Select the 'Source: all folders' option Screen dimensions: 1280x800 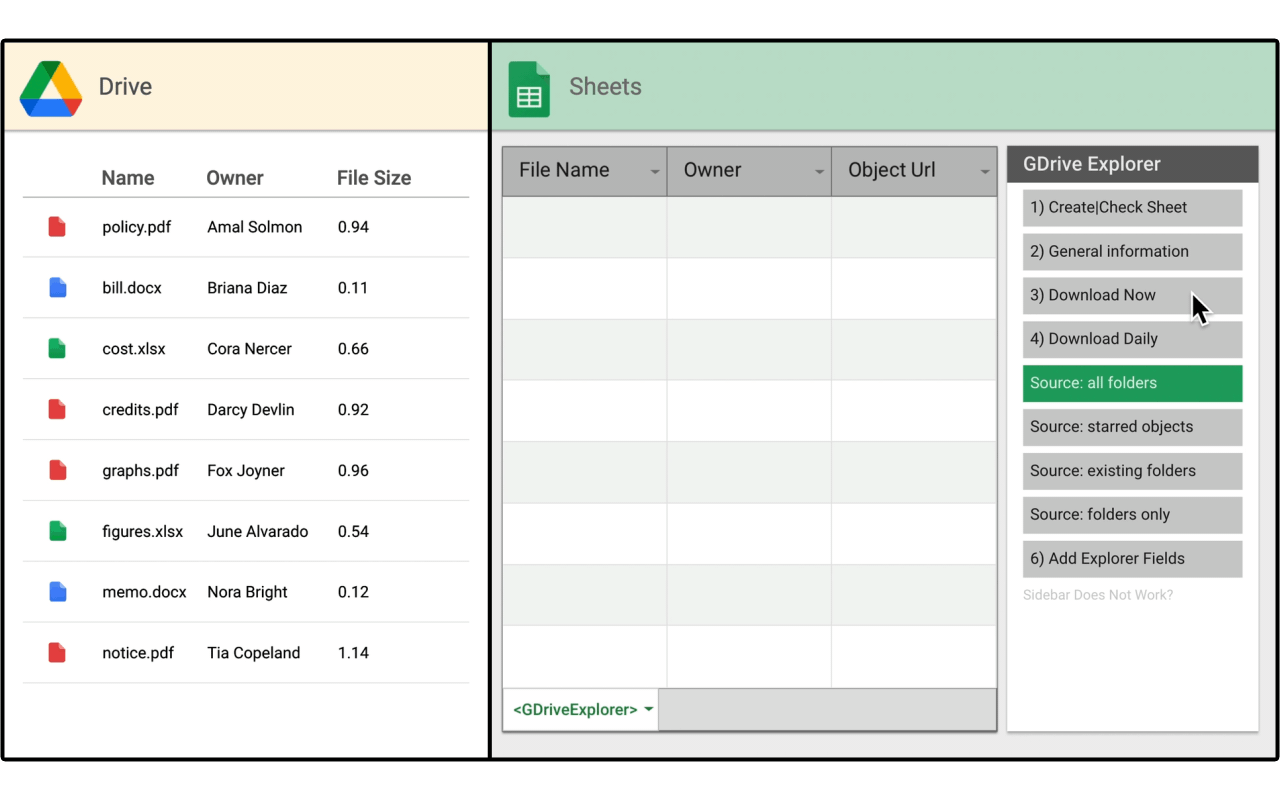(1132, 383)
